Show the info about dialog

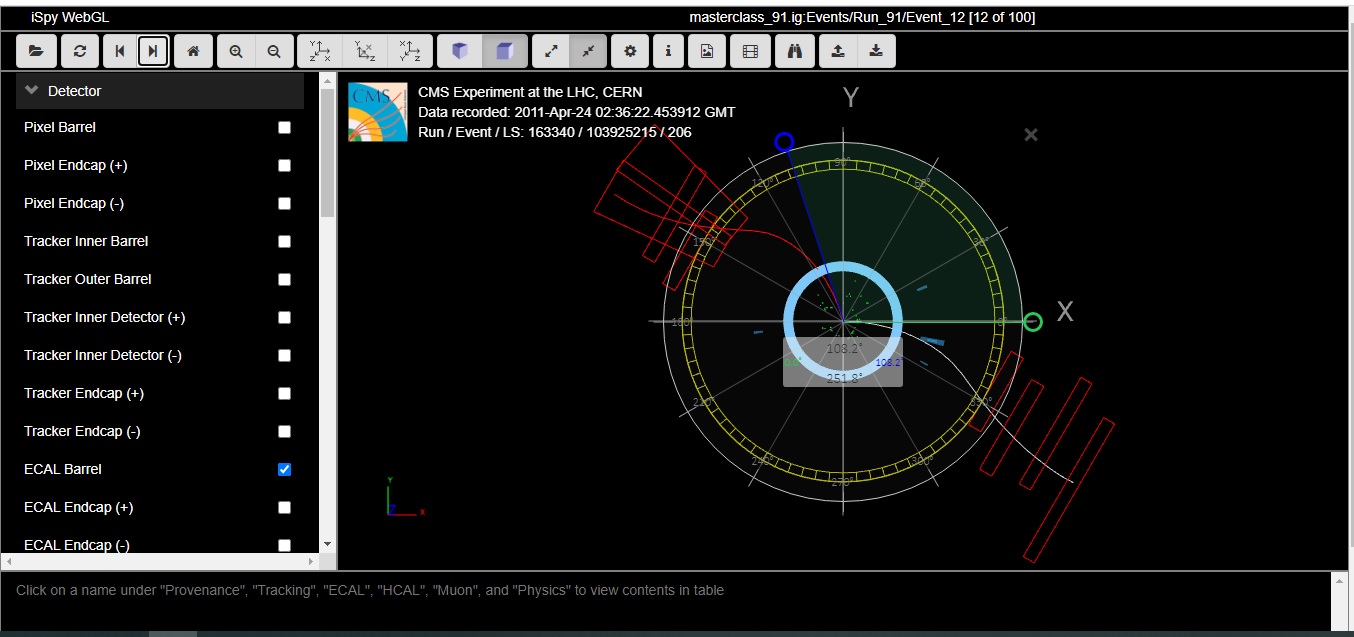click(x=668, y=51)
